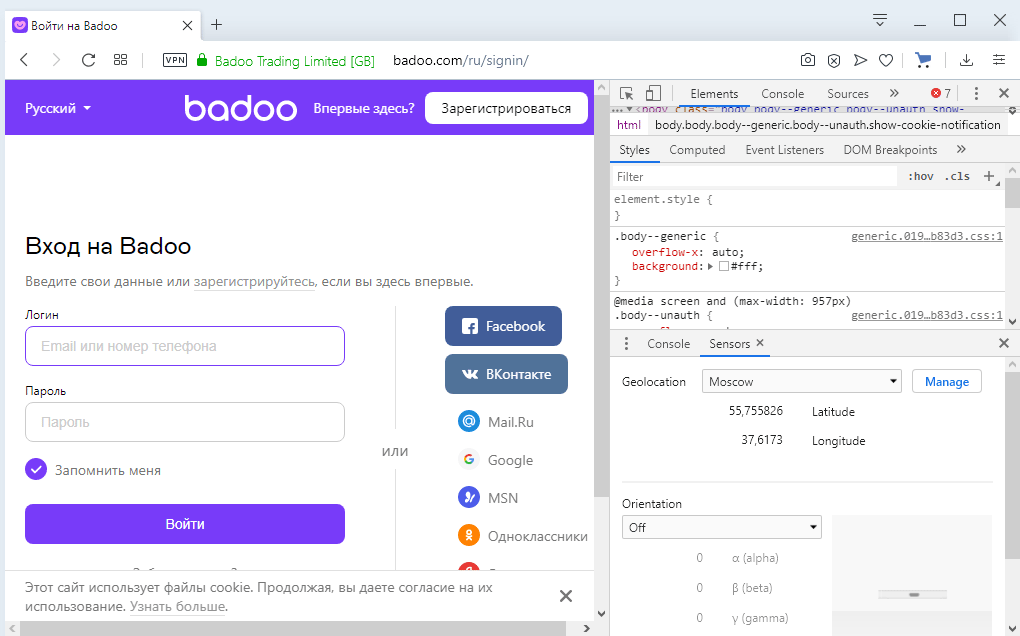
Task: Toggle device toolbar icon in DevTools
Action: pyautogui.click(x=653, y=93)
